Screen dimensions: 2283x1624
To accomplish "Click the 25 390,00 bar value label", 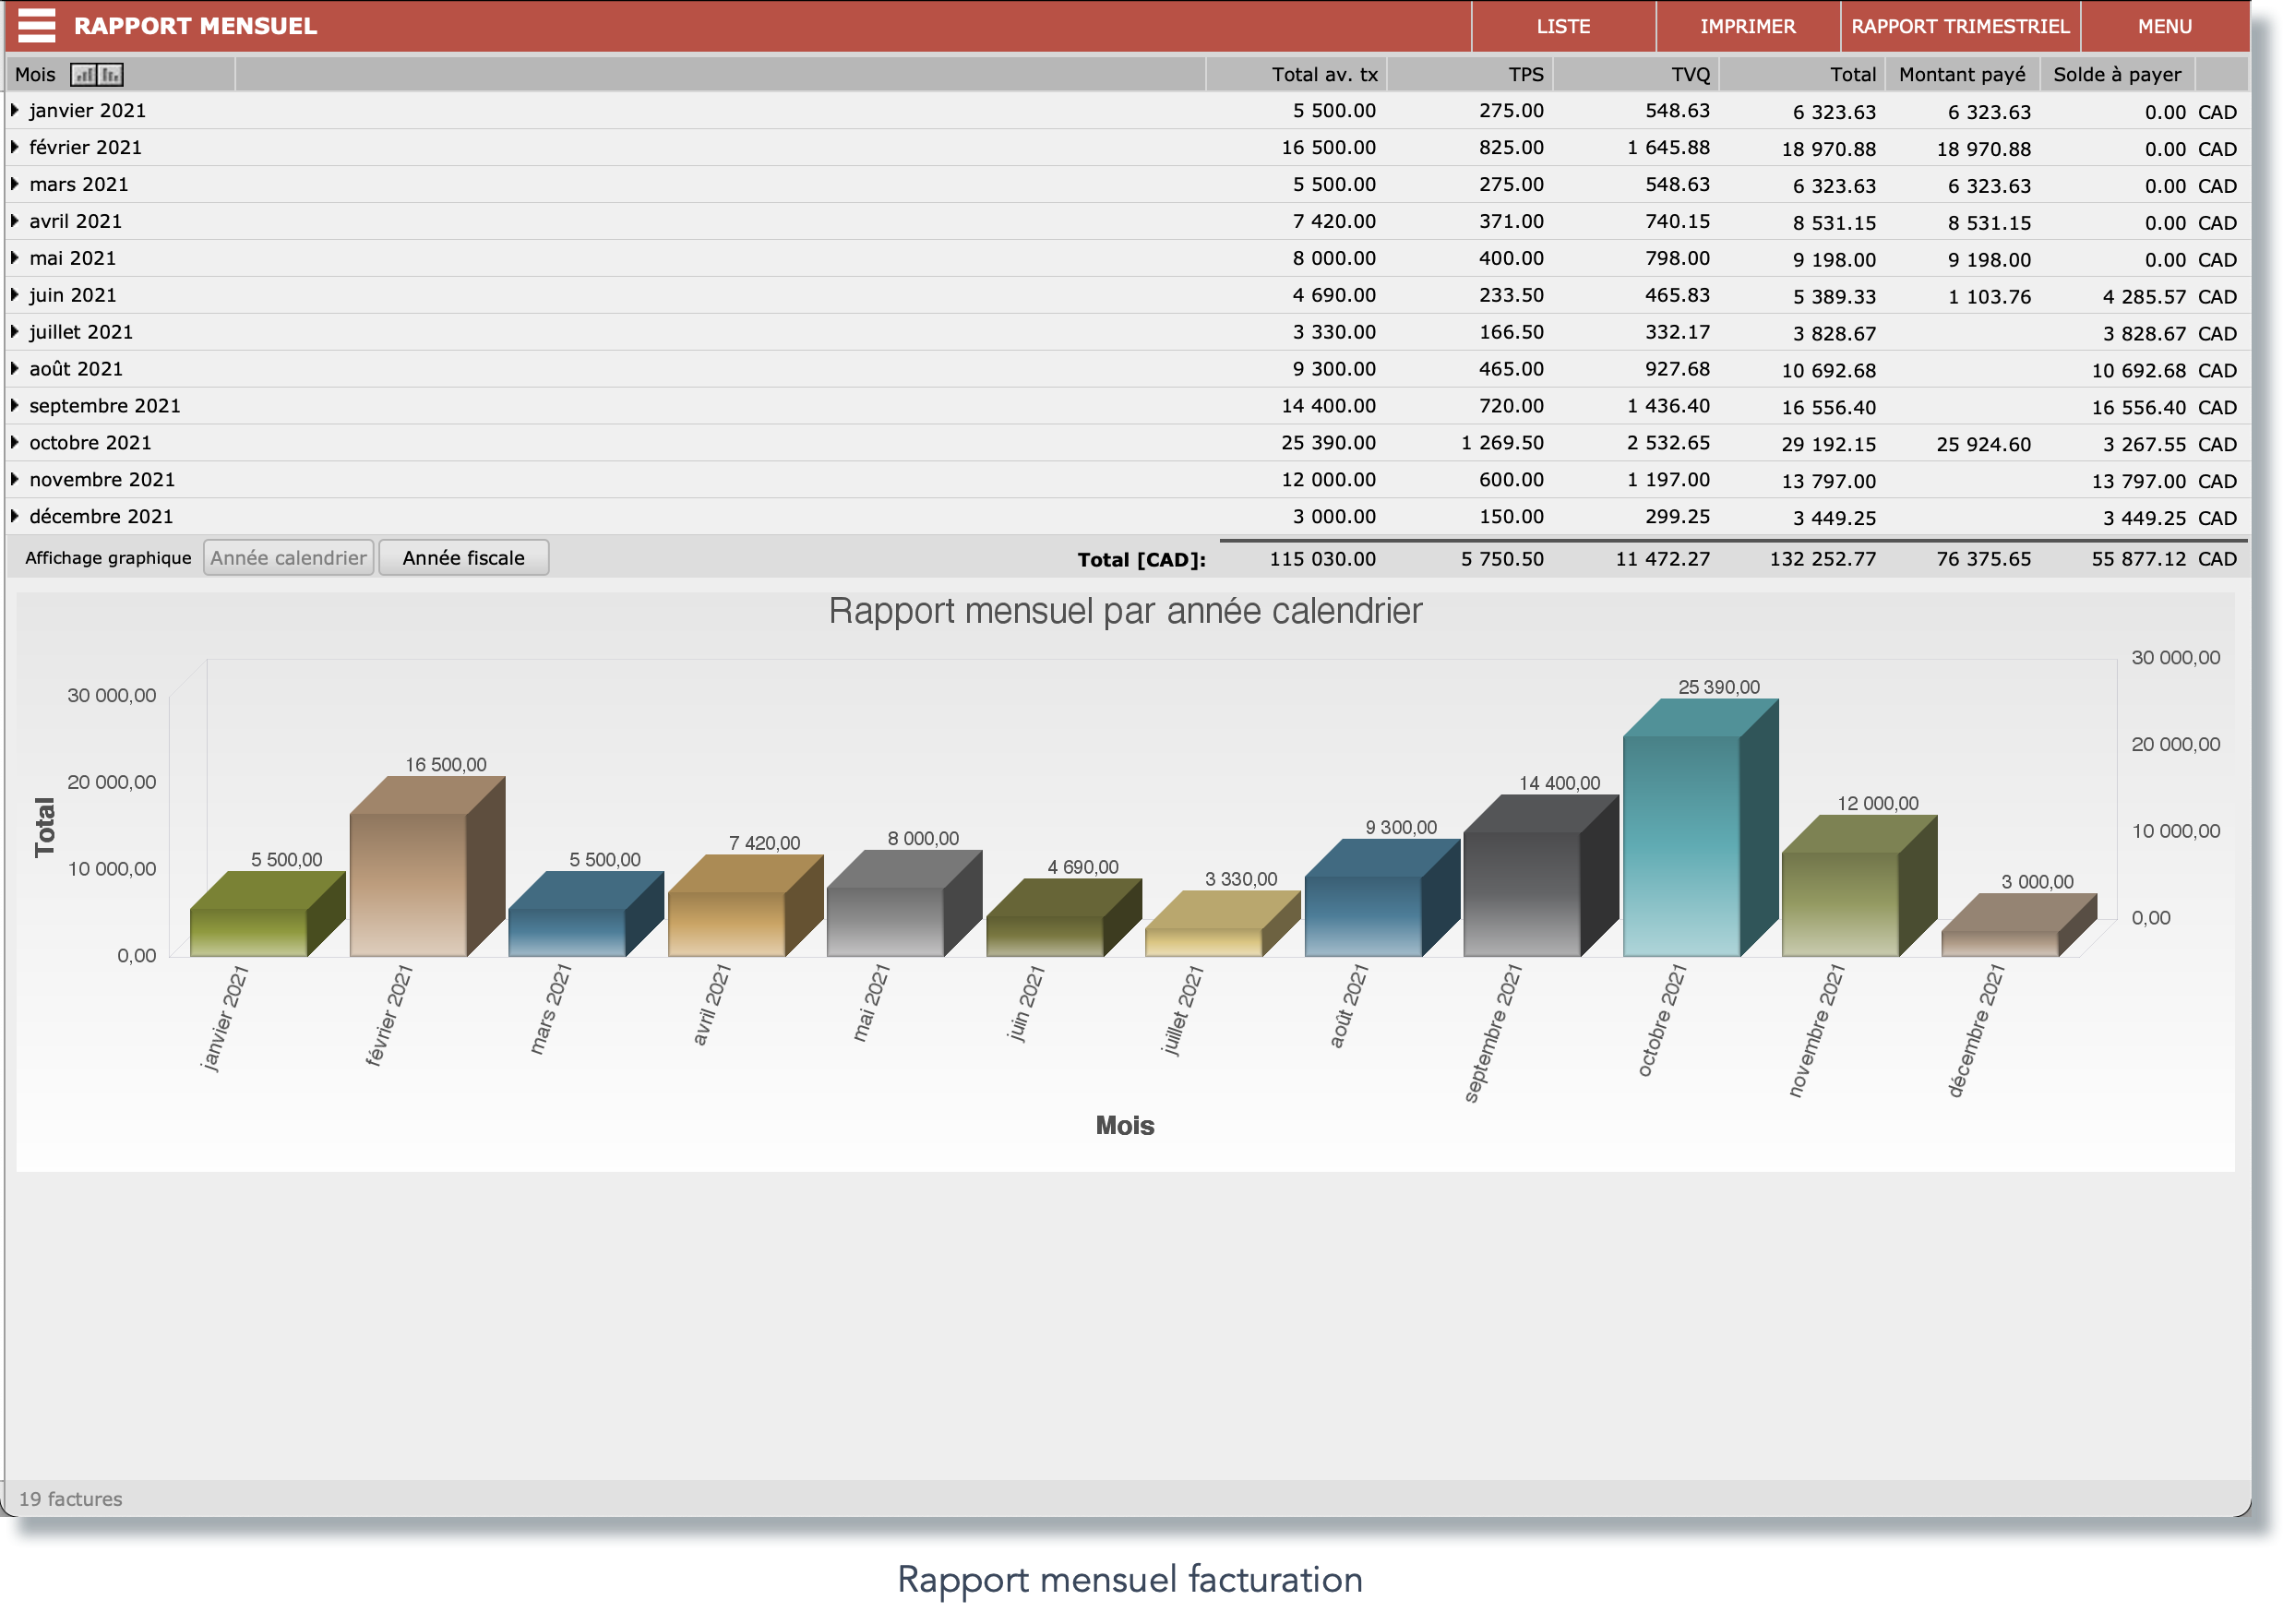I will [x=1718, y=687].
